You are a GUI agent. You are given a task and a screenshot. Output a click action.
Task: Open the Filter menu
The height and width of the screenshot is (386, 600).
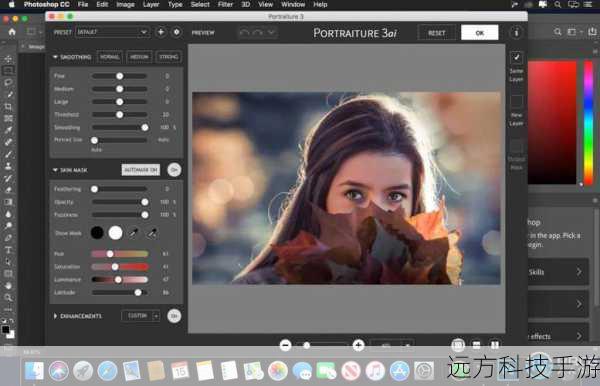(x=225, y=5)
